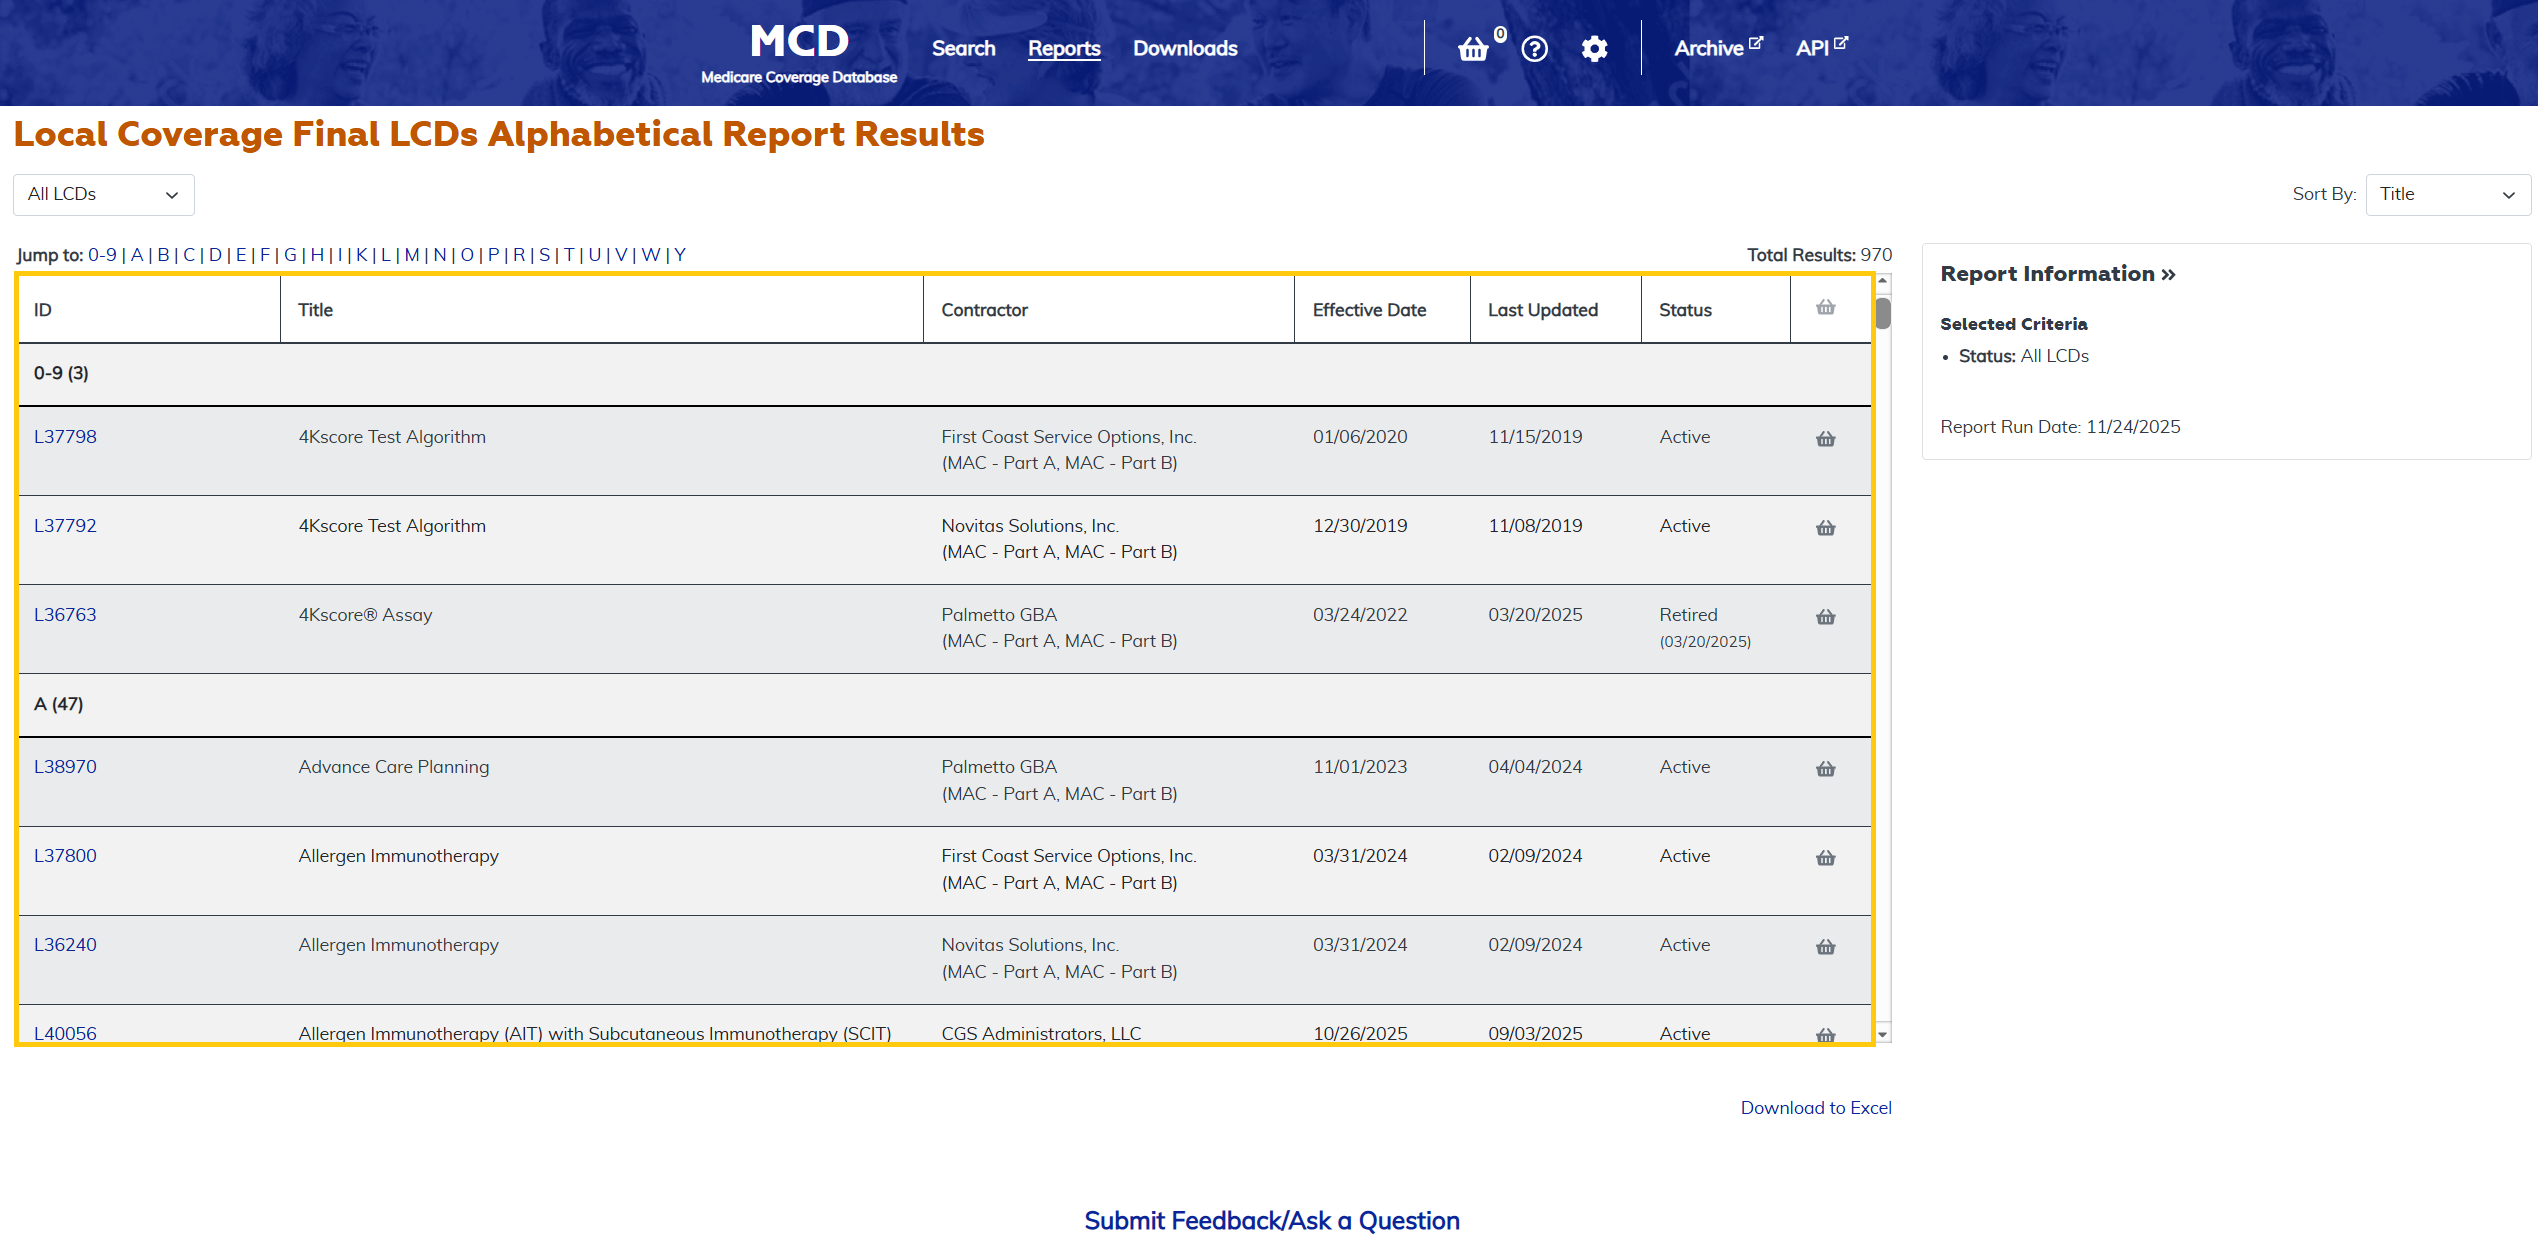The image size is (2538, 1259).
Task: Go to the Search menu item
Action: tap(963, 48)
